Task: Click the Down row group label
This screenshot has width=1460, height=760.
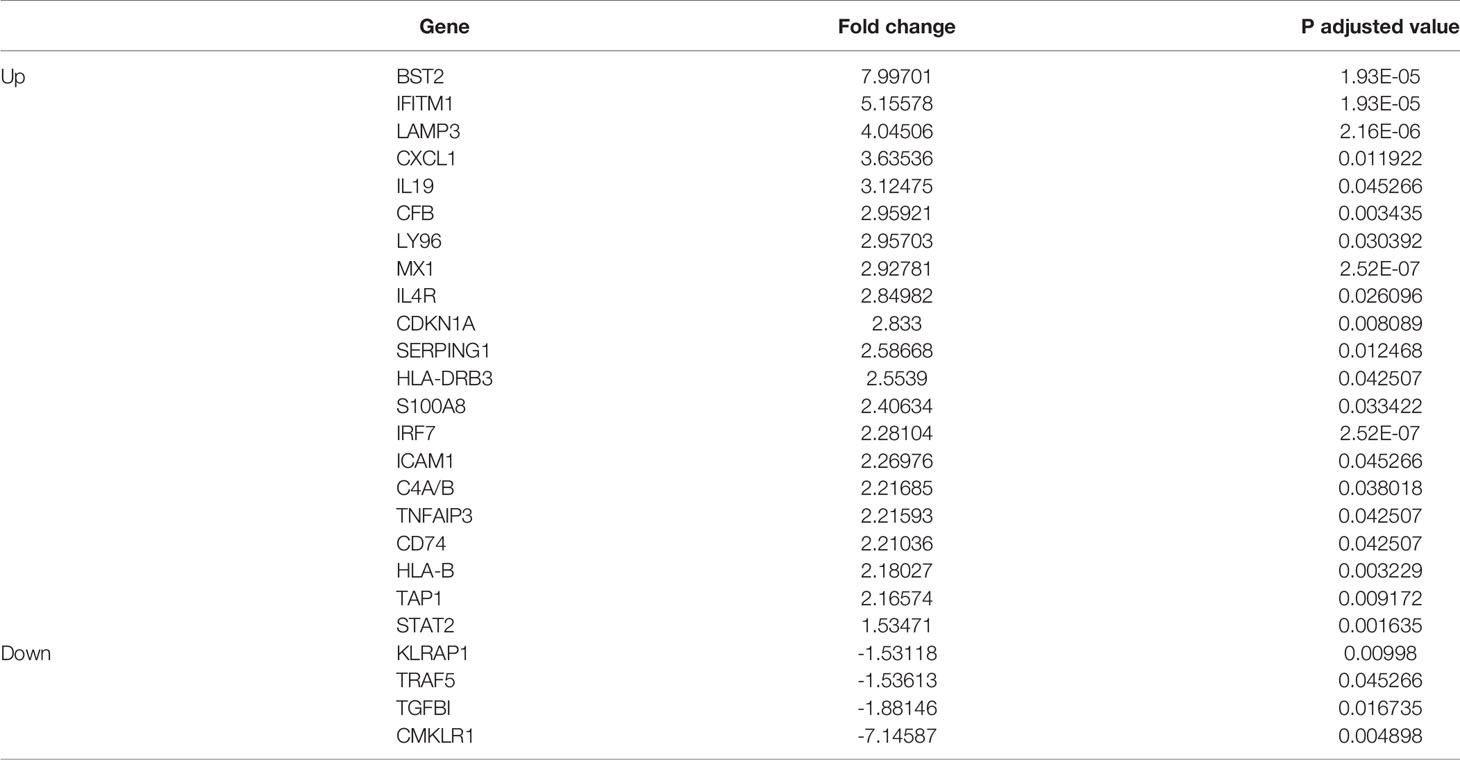Action: (26, 654)
